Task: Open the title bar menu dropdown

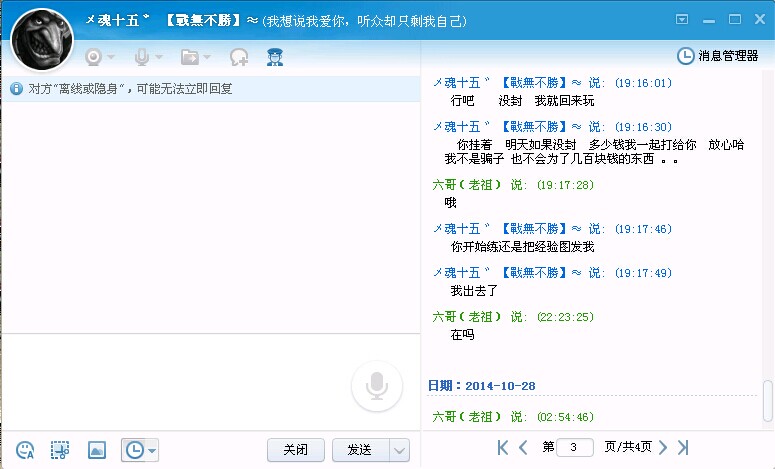Action: [x=683, y=19]
